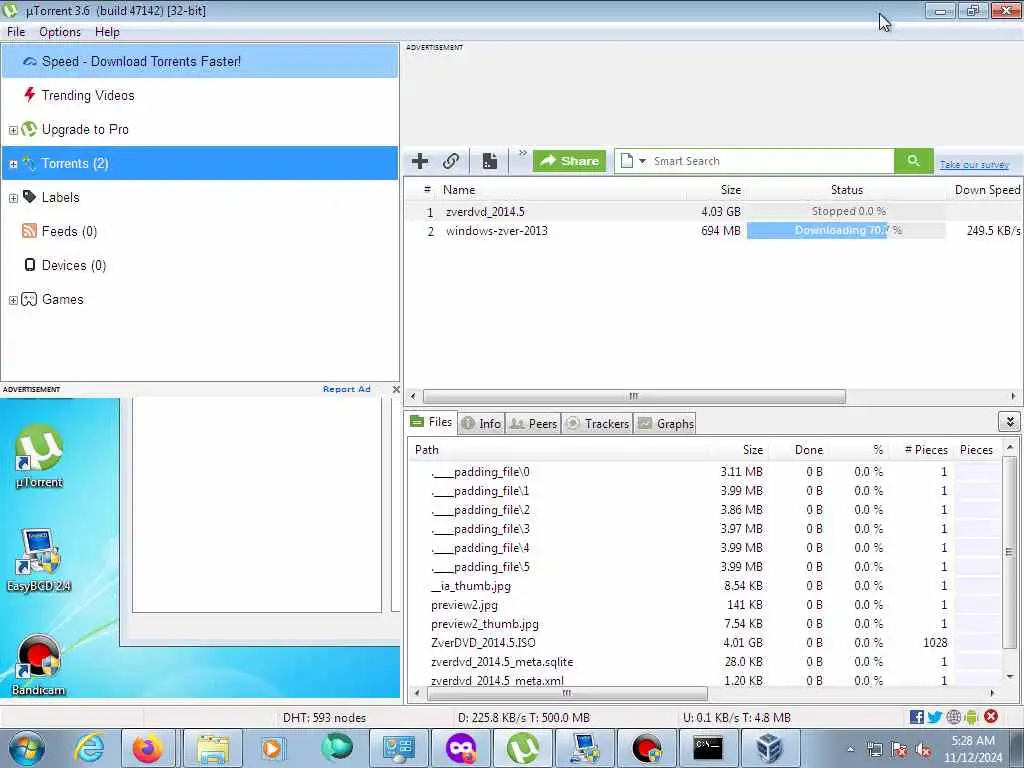1024x768 pixels.
Task: Sort torrents by Down Speed column
Action: 986,190
